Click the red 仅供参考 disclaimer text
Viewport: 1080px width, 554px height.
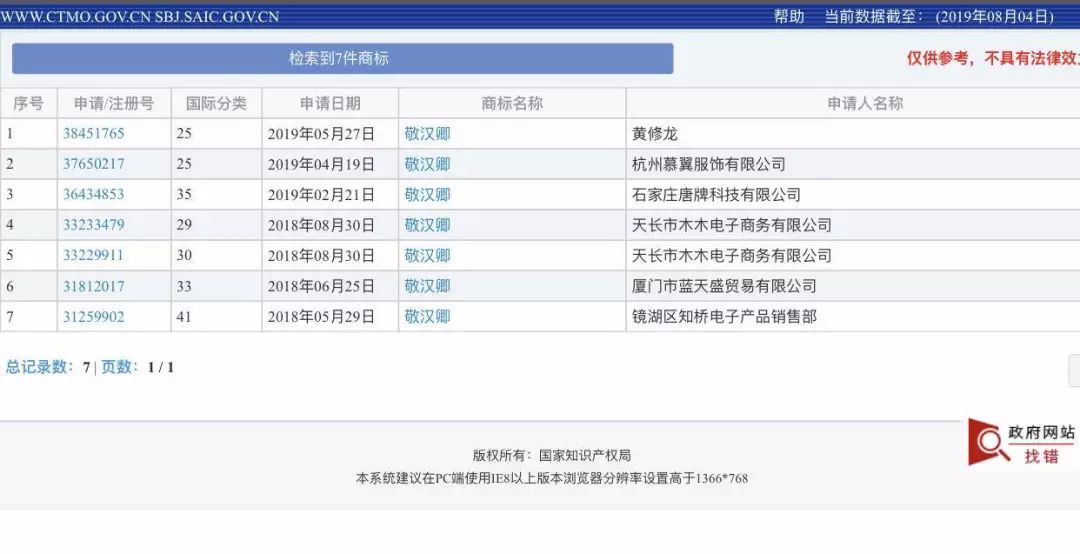point(993,59)
